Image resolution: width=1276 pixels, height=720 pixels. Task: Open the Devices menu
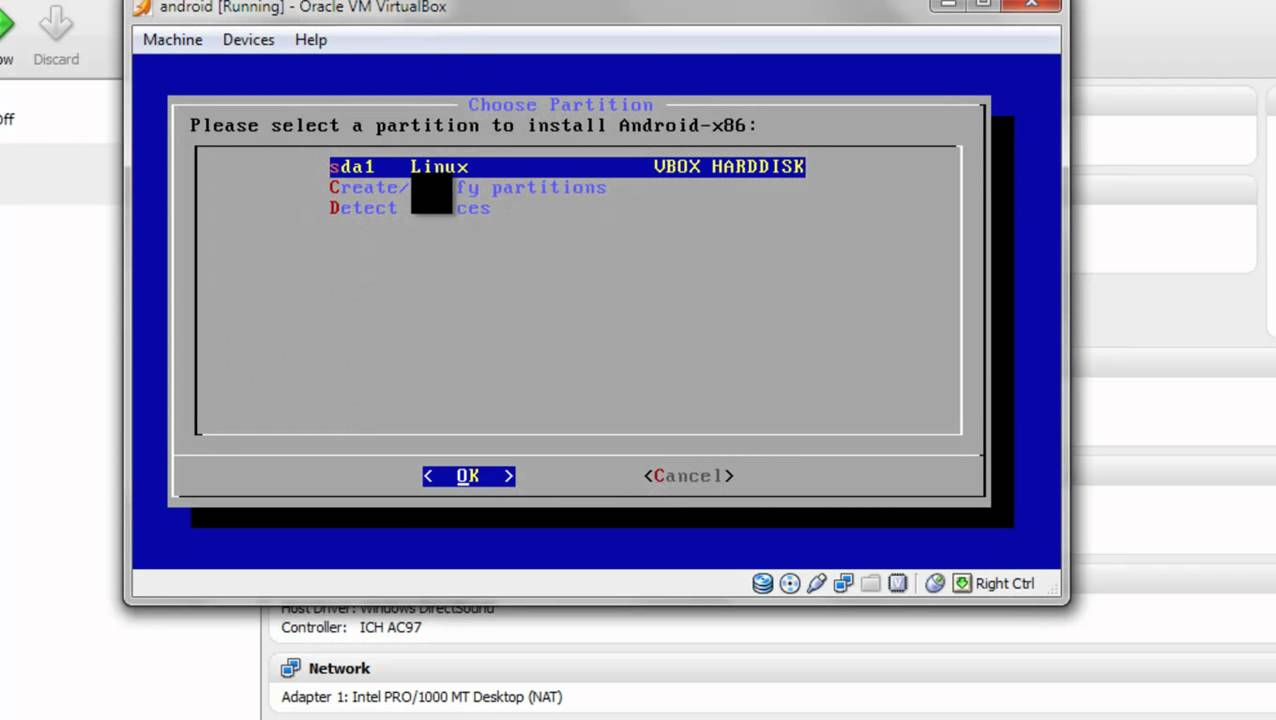(x=248, y=40)
